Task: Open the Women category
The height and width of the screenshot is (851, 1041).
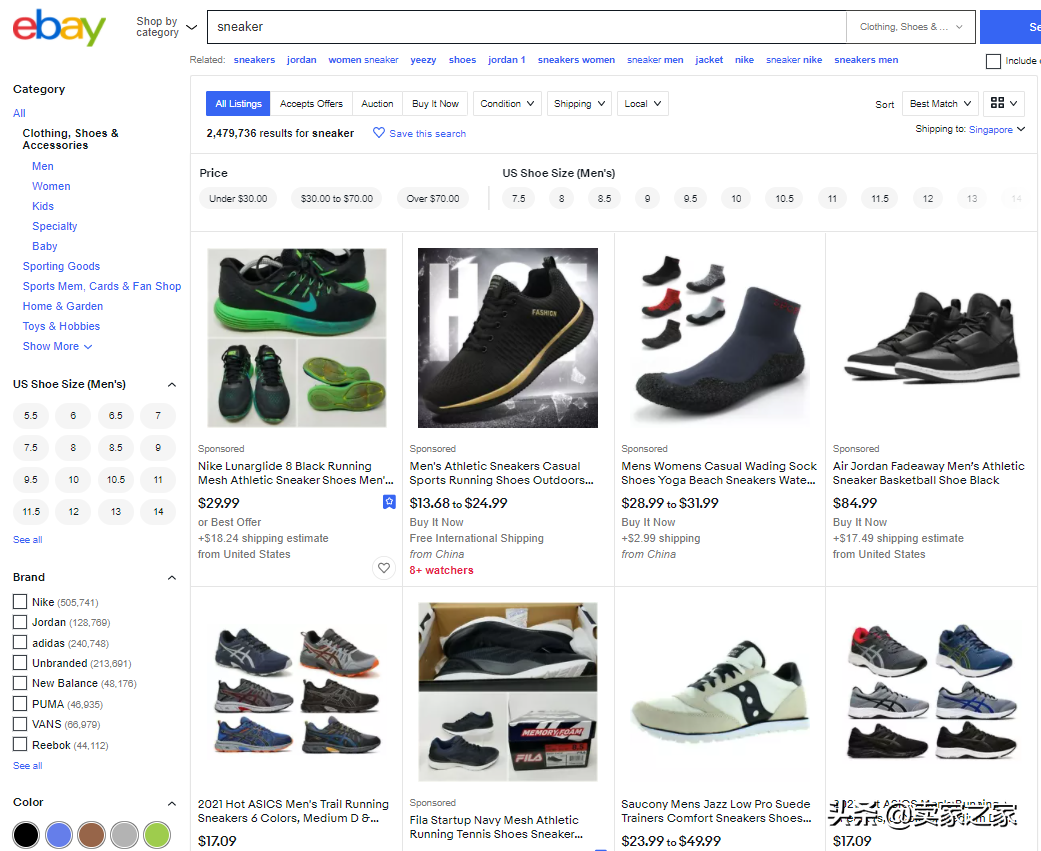Action: [x=51, y=186]
